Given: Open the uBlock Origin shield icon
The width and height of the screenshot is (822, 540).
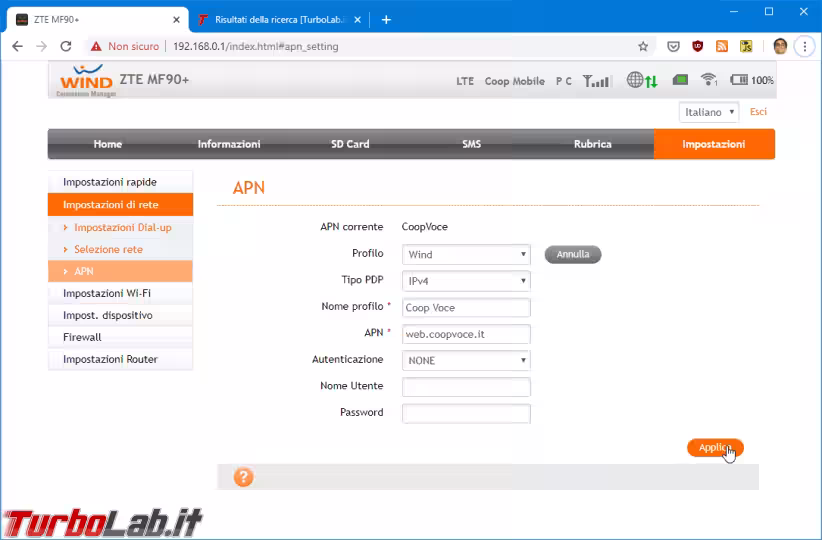Looking at the screenshot, I should coord(697,46).
